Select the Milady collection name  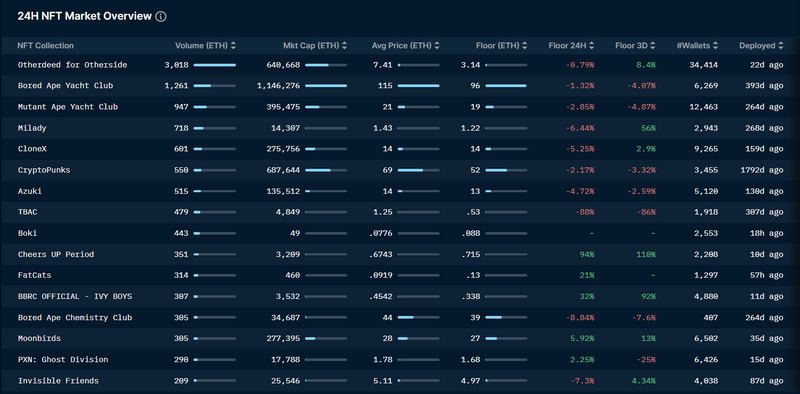point(32,128)
